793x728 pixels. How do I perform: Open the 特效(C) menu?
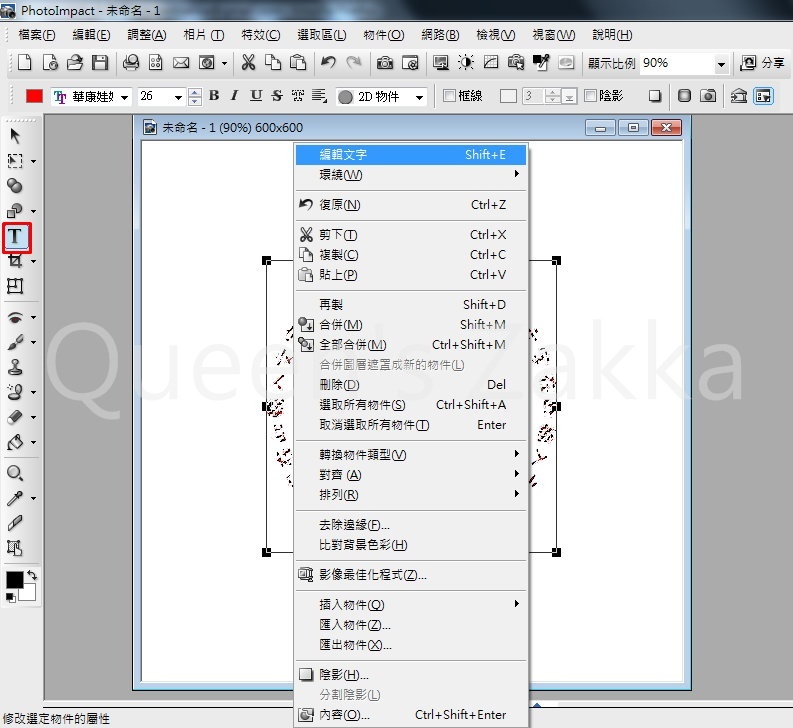pos(260,34)
